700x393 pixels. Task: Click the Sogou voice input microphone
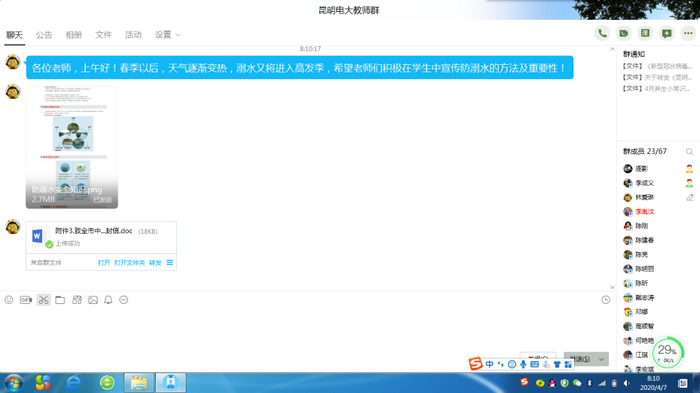523,364
